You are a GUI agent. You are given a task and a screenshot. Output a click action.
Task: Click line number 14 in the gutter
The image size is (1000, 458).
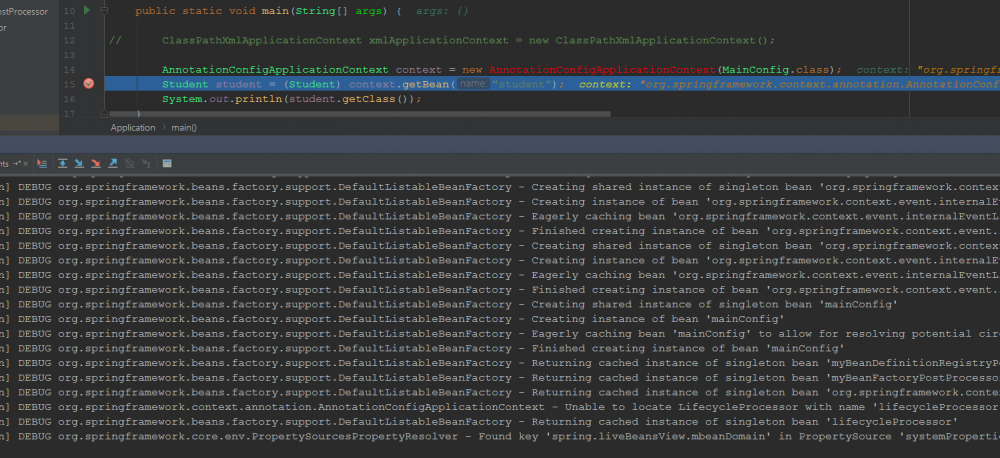(70, 70)
